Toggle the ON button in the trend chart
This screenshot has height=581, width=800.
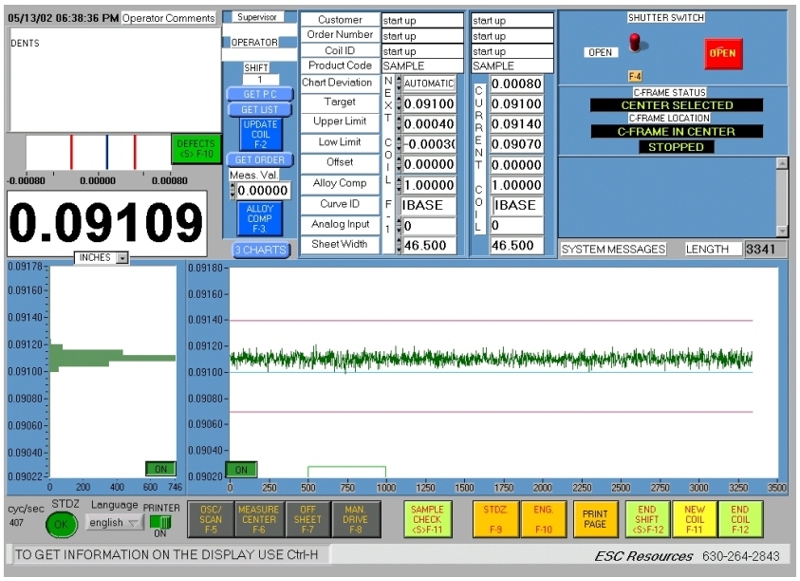point(240,469)
